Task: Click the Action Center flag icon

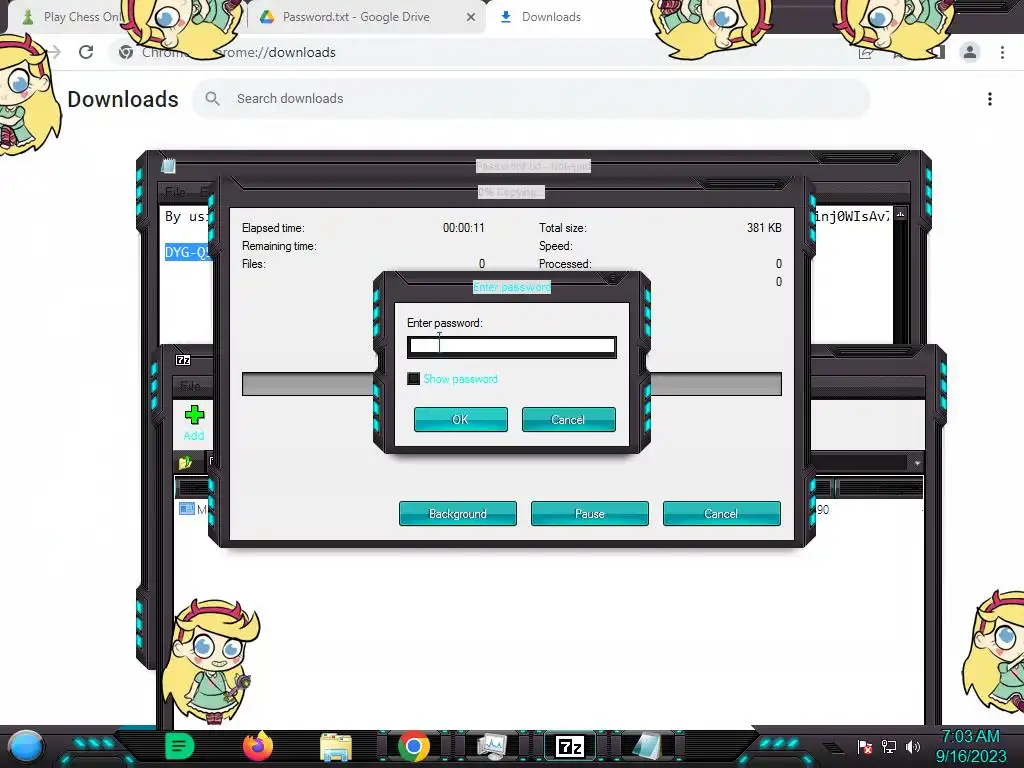Action: pos(865,747)
